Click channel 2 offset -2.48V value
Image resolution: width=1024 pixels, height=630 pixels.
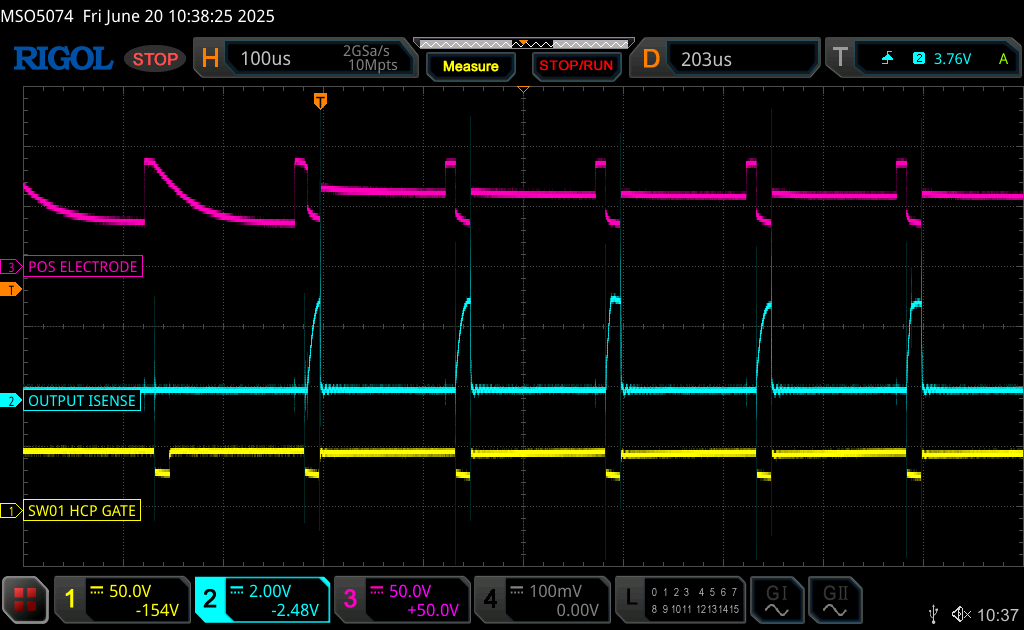[x=295, y=610]
